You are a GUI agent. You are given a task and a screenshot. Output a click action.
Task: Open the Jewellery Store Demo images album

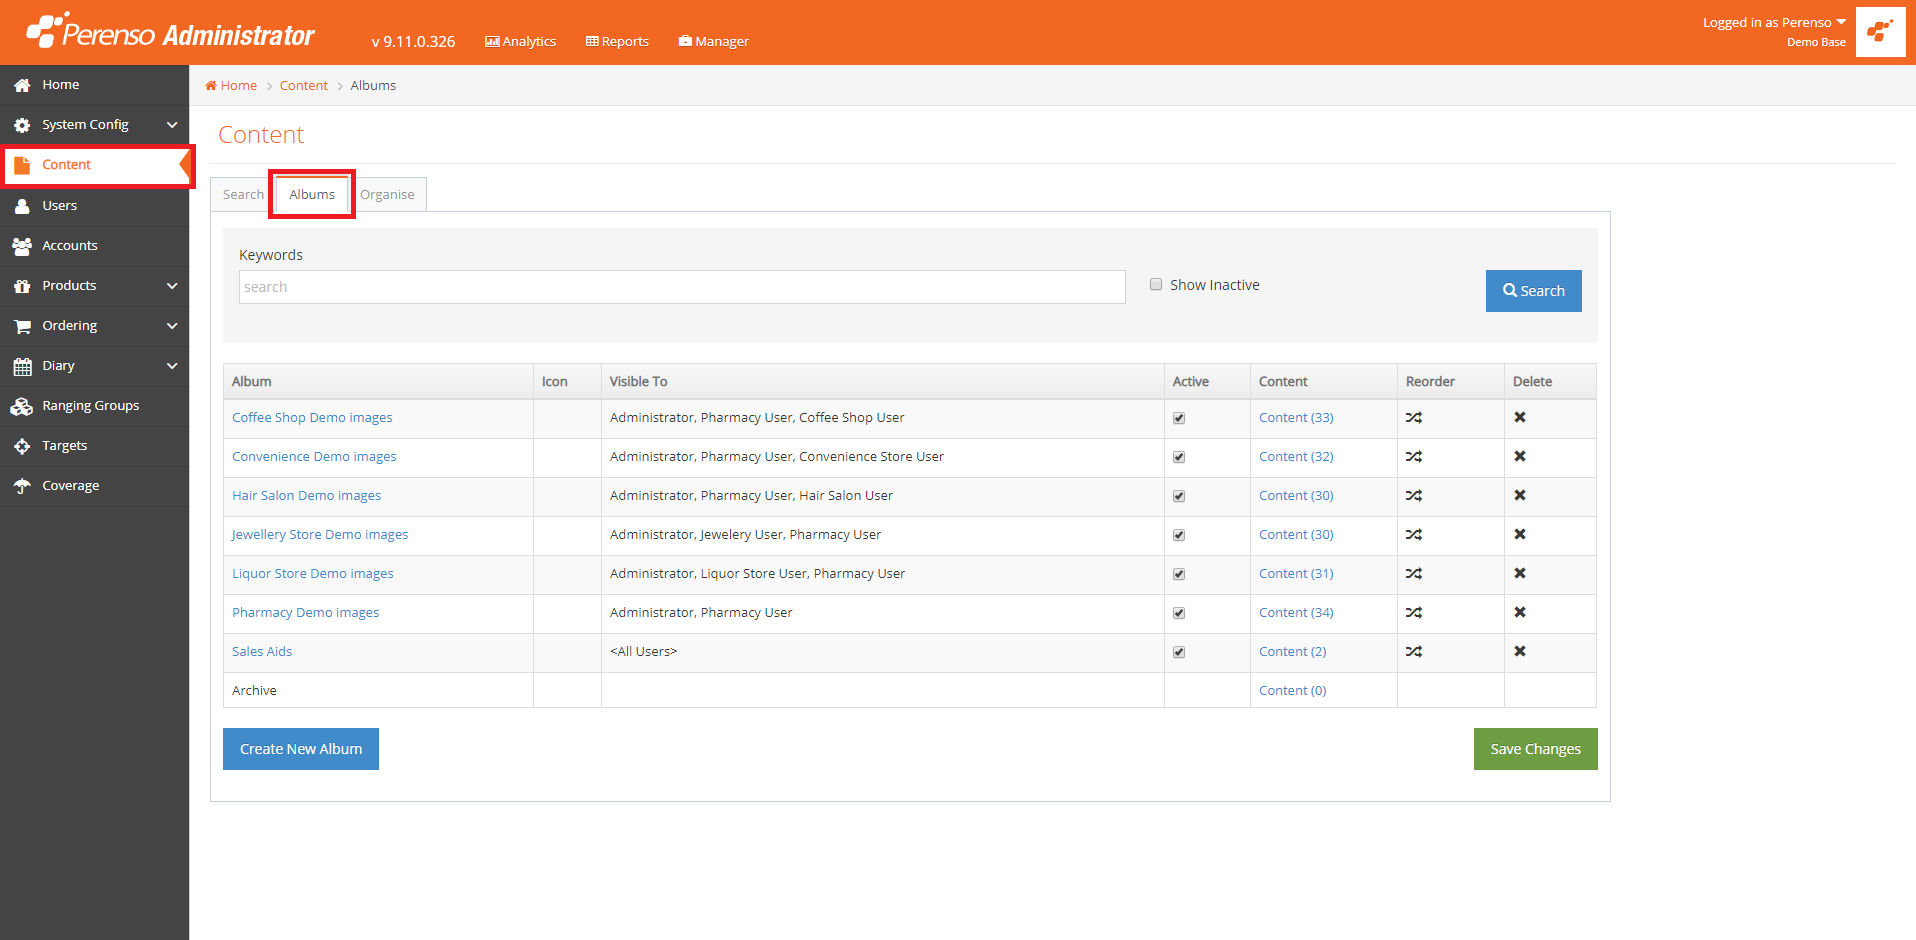320,535
